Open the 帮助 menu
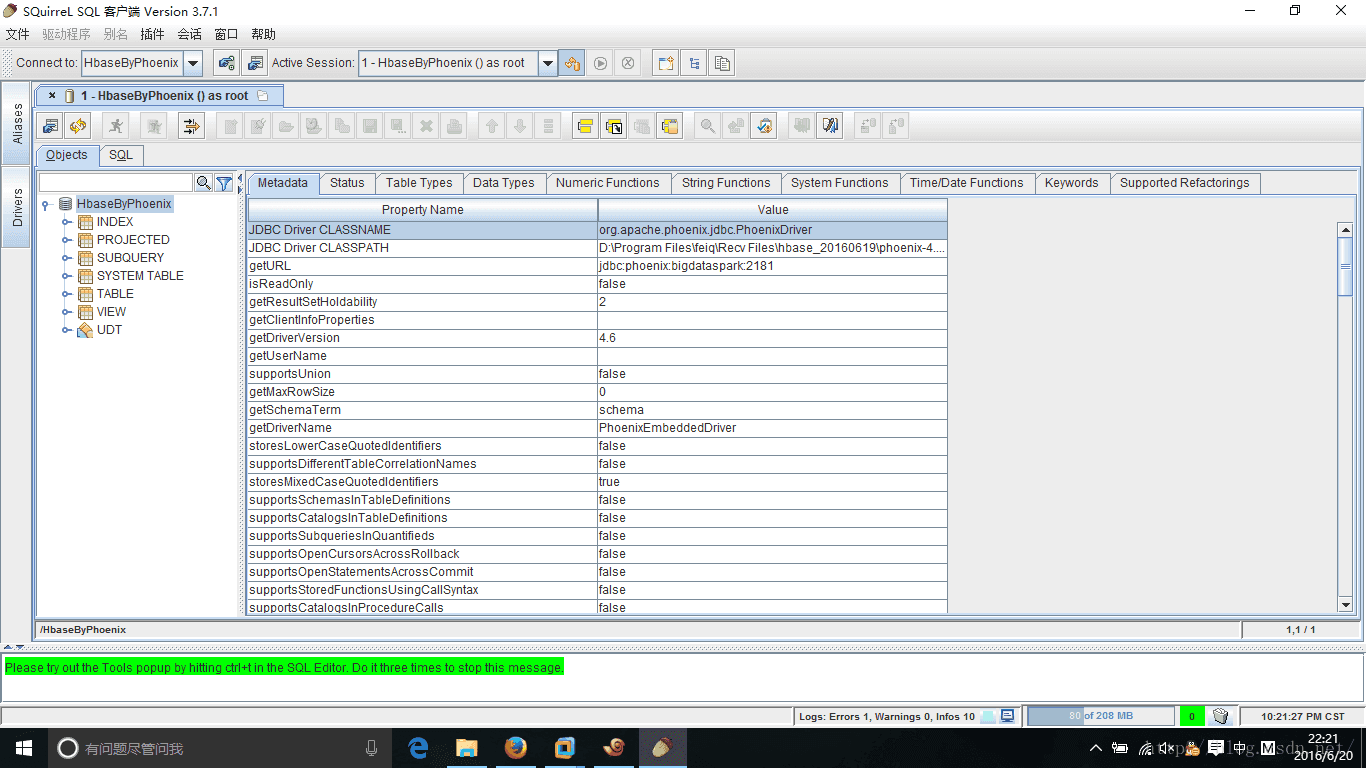This screenshot has height=768, width=1366. coord(263,34)
